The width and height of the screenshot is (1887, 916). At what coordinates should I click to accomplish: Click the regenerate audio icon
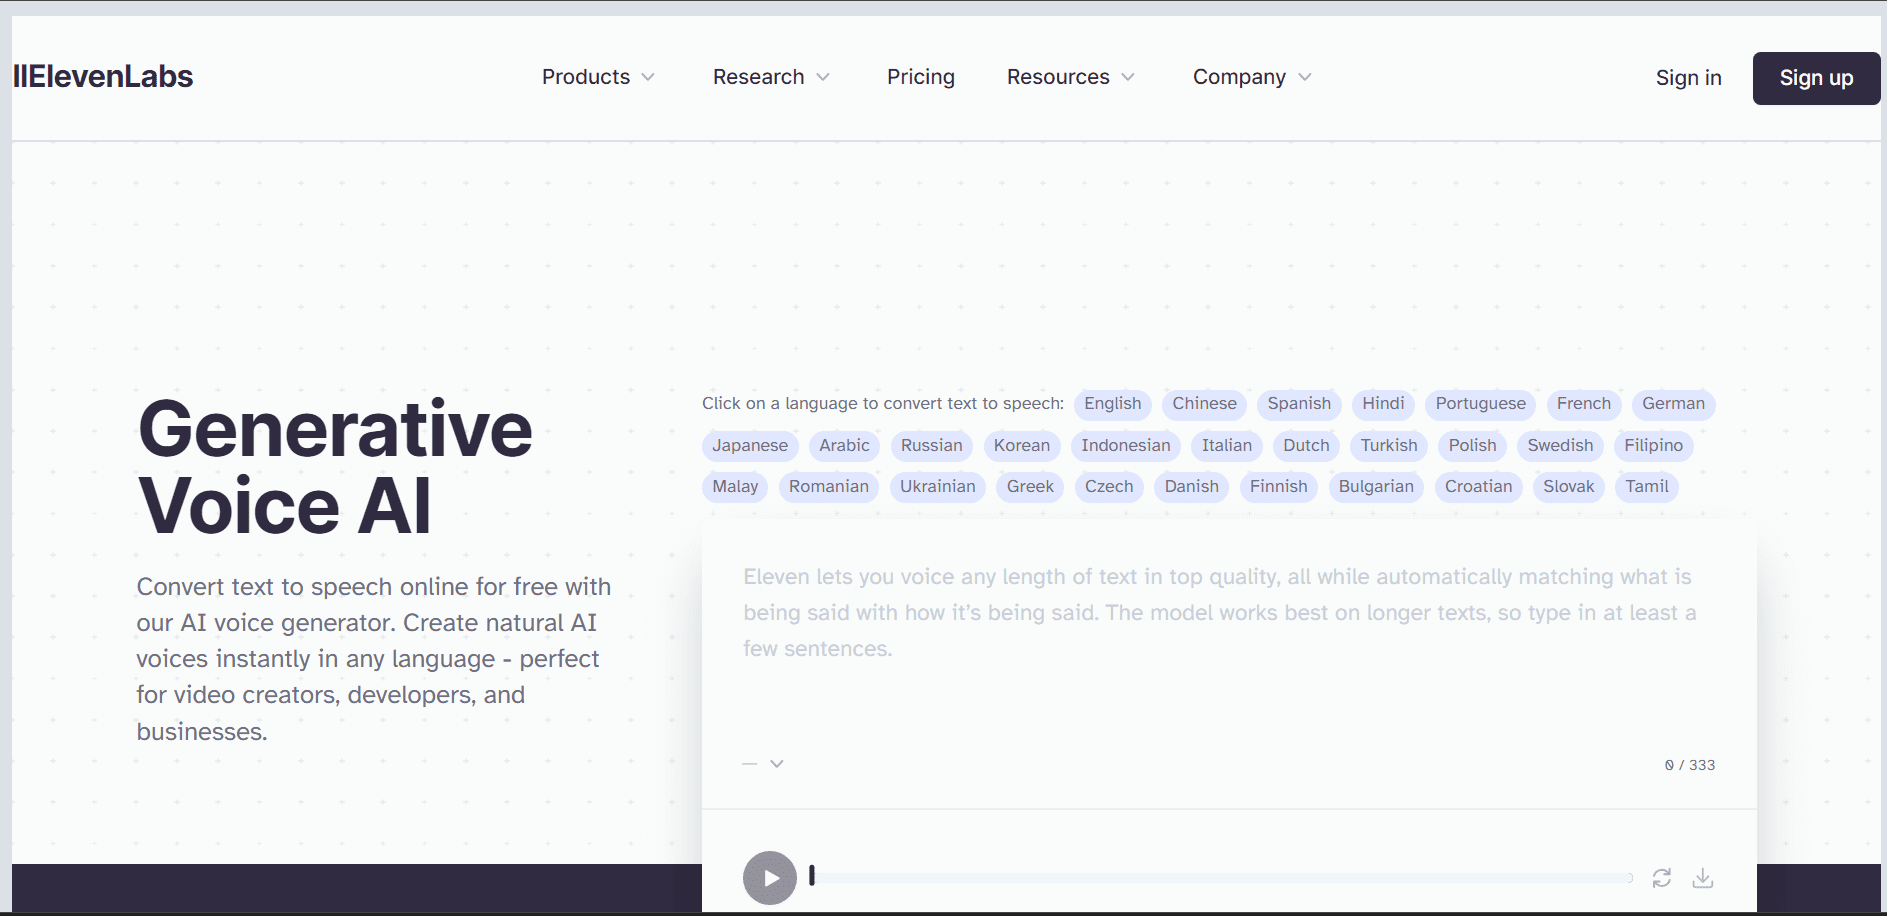1663,877
